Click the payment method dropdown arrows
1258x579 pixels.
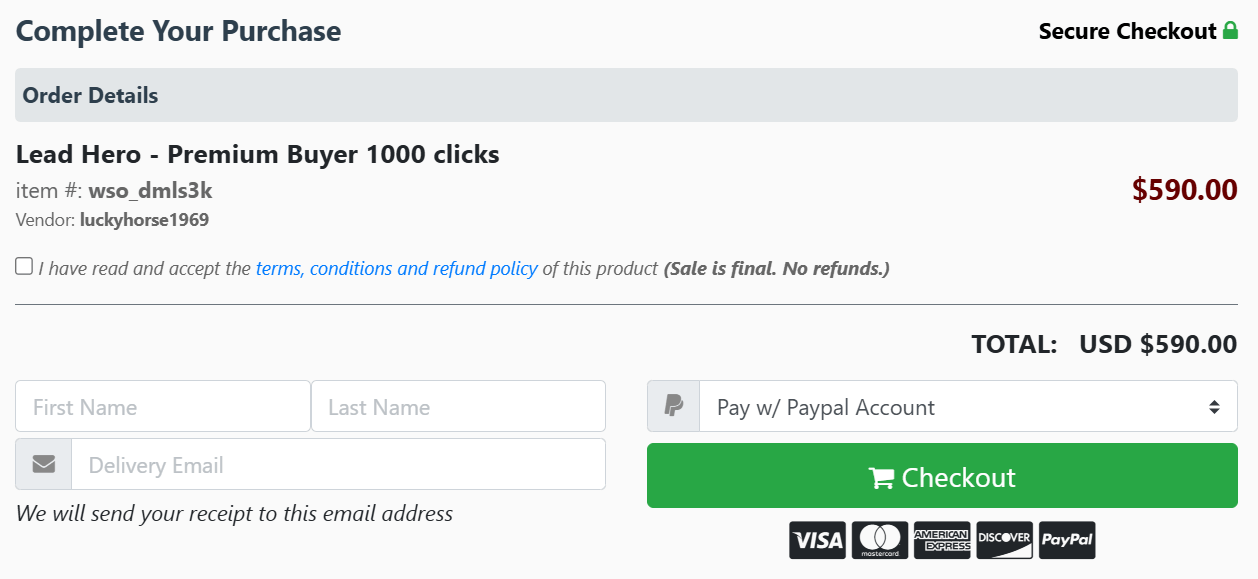point(1214,407)
